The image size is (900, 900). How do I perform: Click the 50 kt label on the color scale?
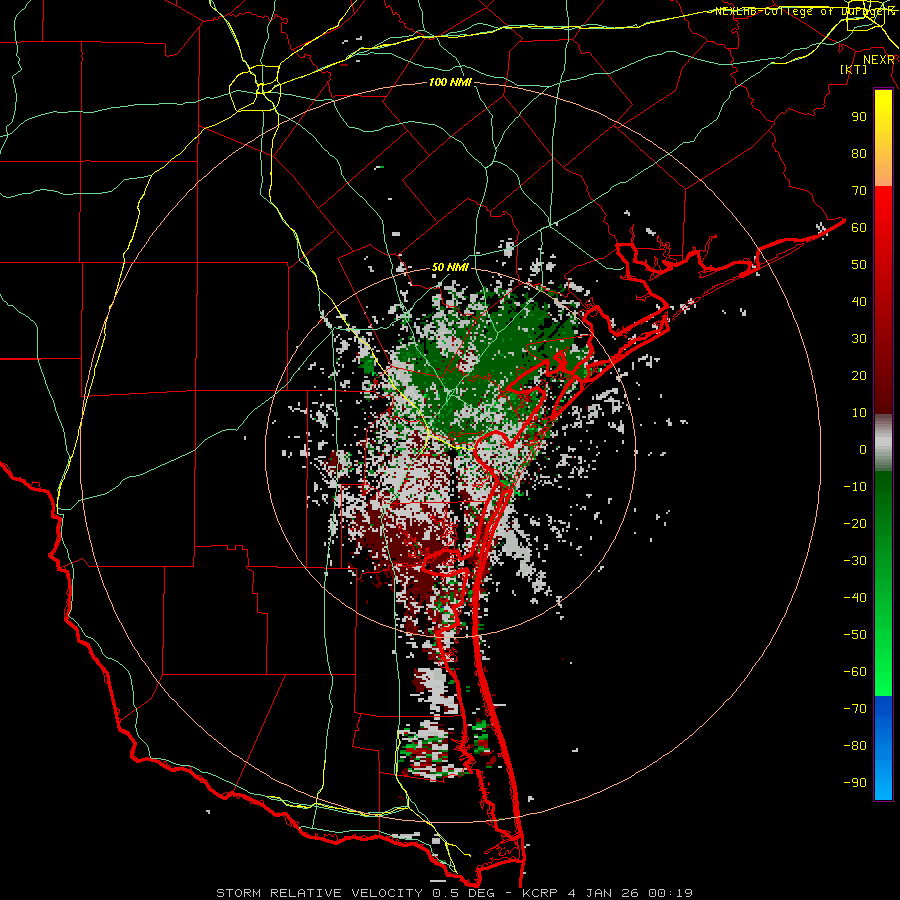(859, 265)
